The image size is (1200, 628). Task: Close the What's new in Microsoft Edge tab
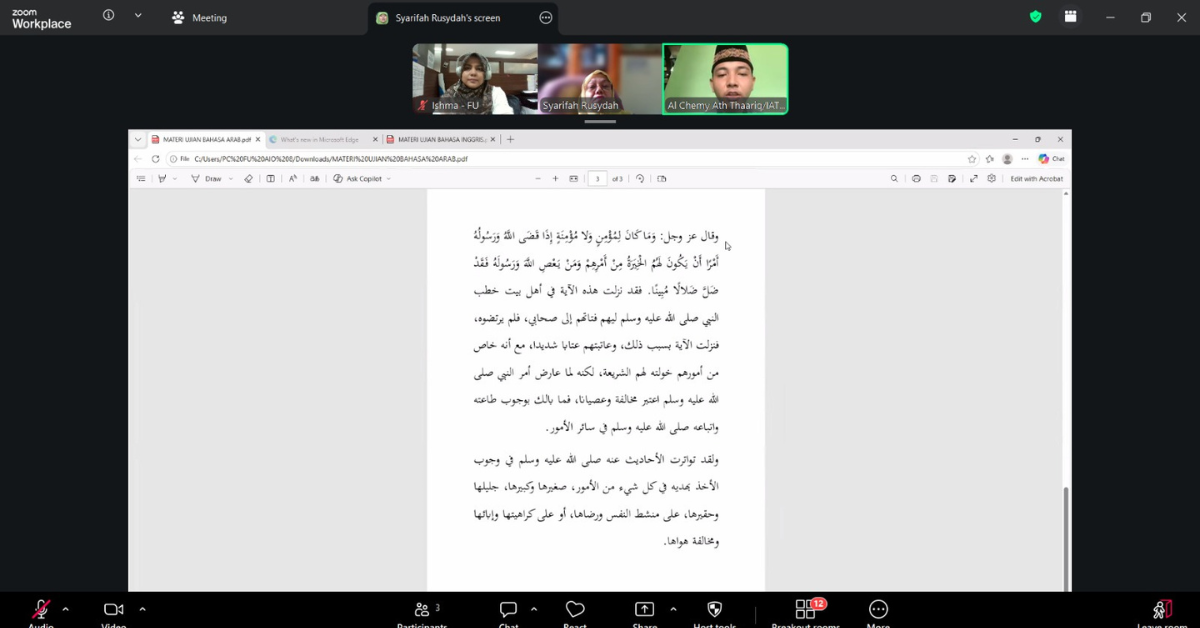pos(374,140)
